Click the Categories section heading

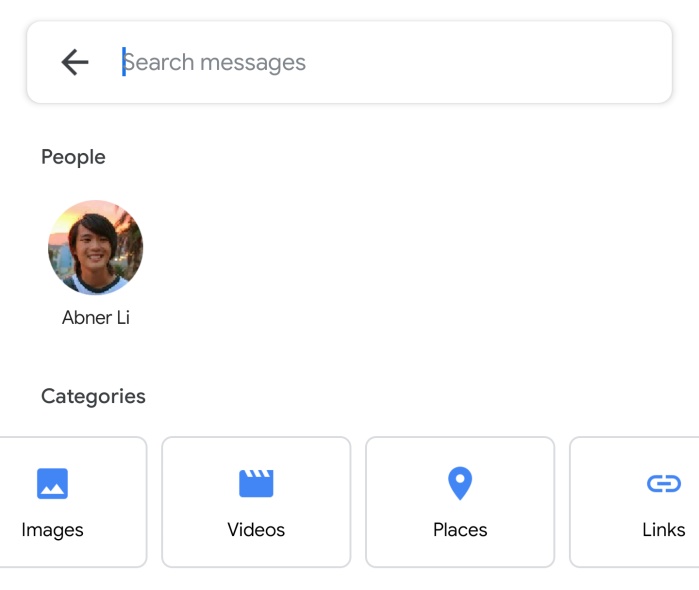93,396
